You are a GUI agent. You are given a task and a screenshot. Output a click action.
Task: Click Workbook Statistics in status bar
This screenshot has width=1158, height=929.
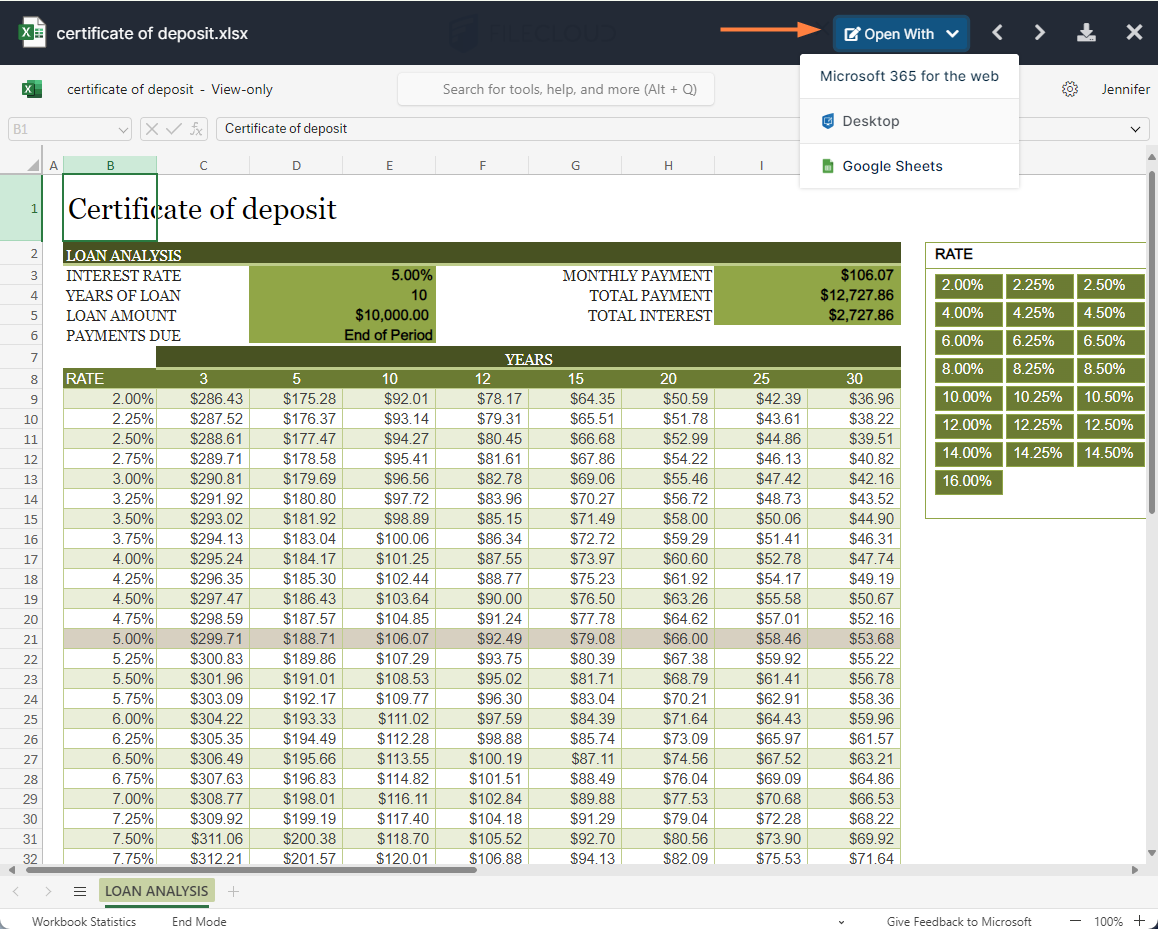tap(84, 921)
